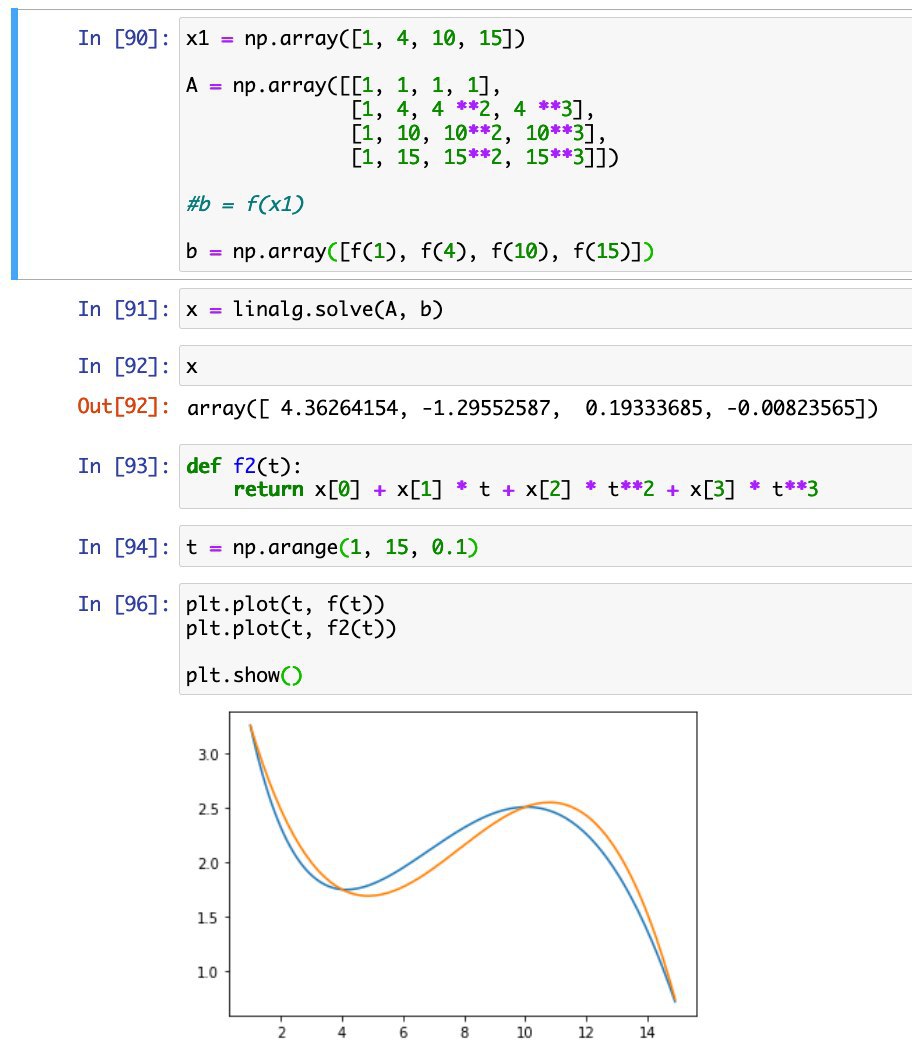Click the In [92] cell containing x

point(545,366)
